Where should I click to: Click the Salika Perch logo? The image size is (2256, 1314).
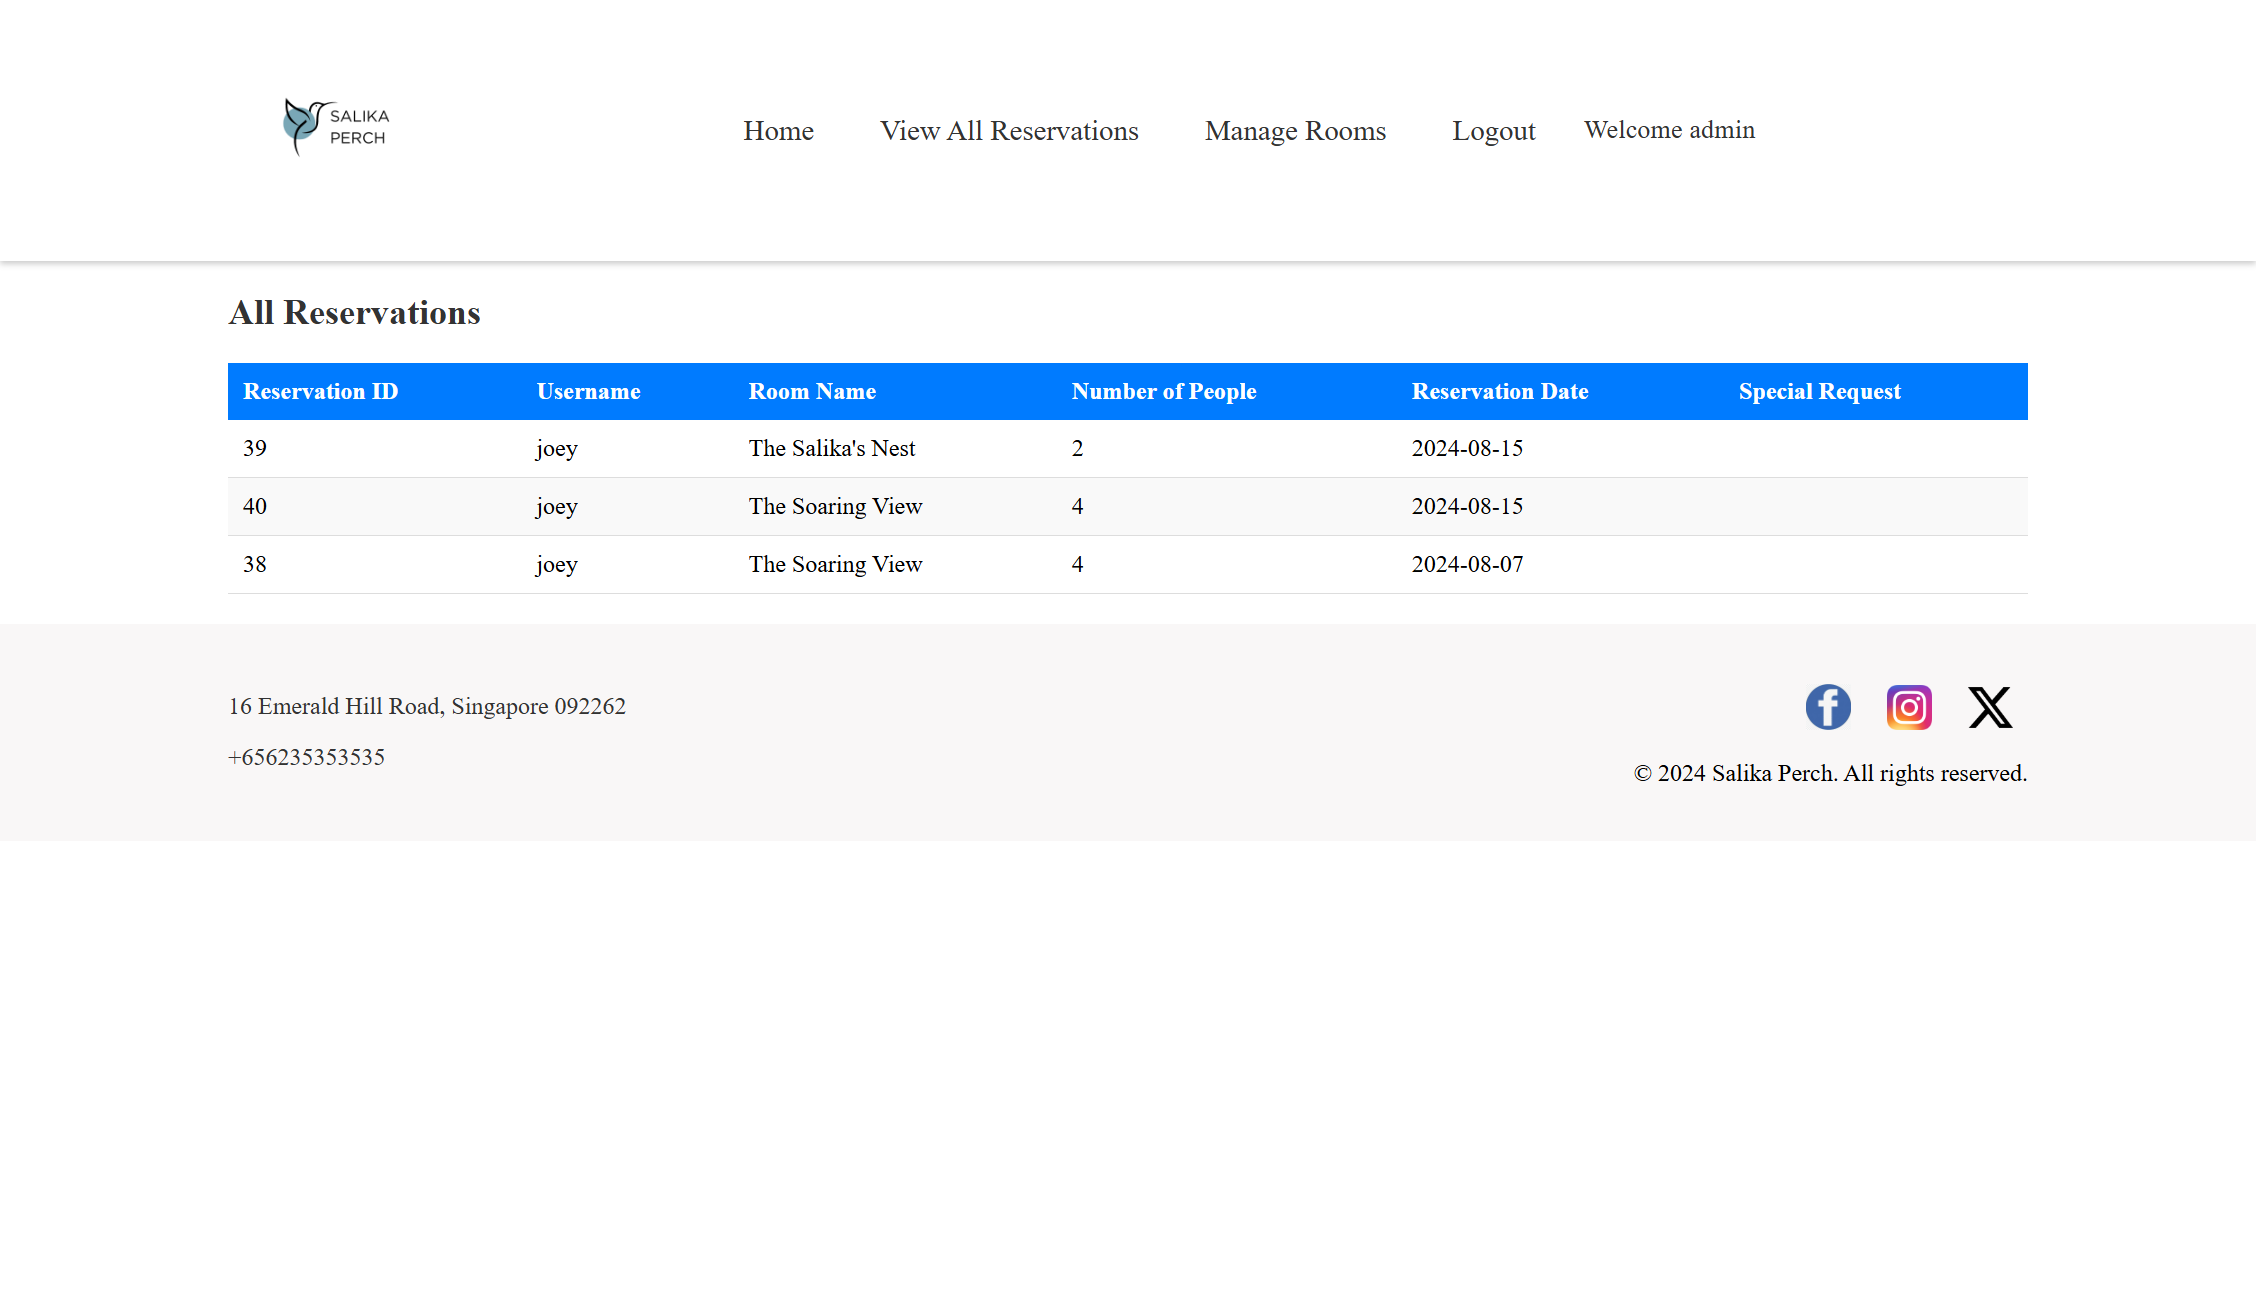click(336, 127)
